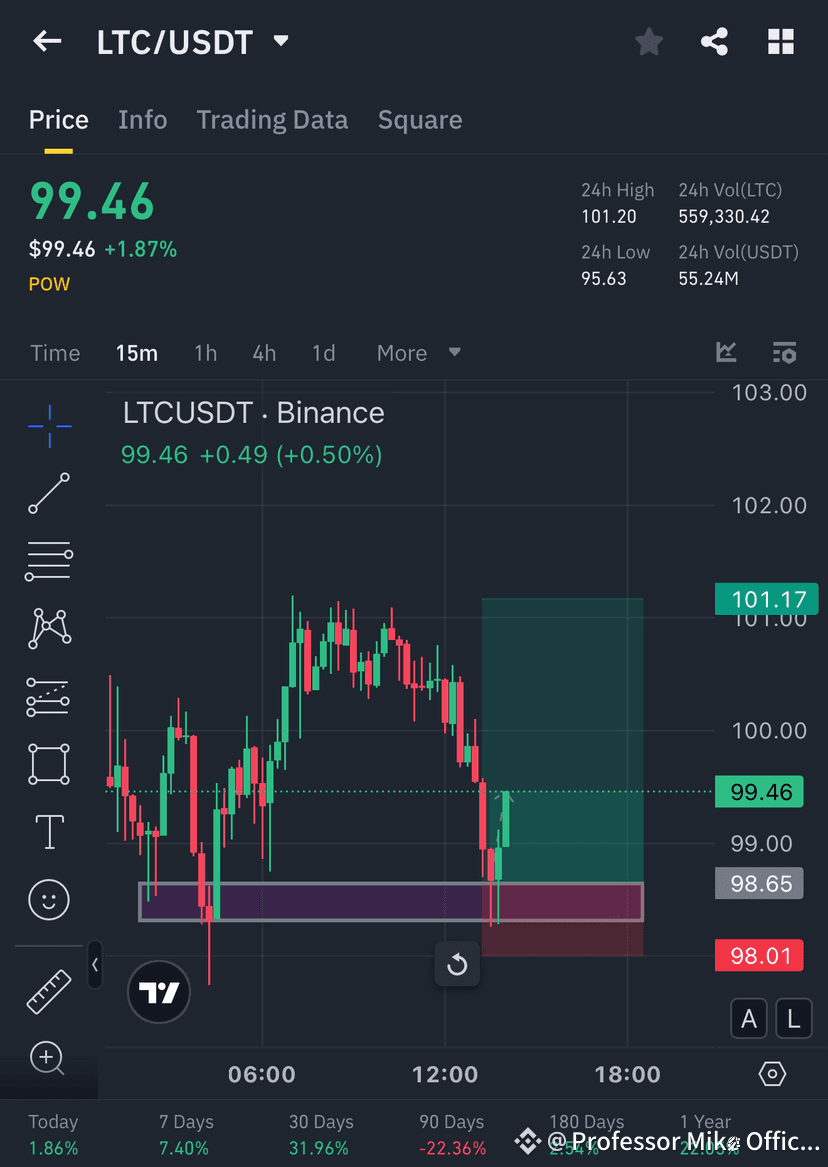828x1167 pixels.
Task: Activate the zoom-in magnifier tool
Action: point(47,1058)
